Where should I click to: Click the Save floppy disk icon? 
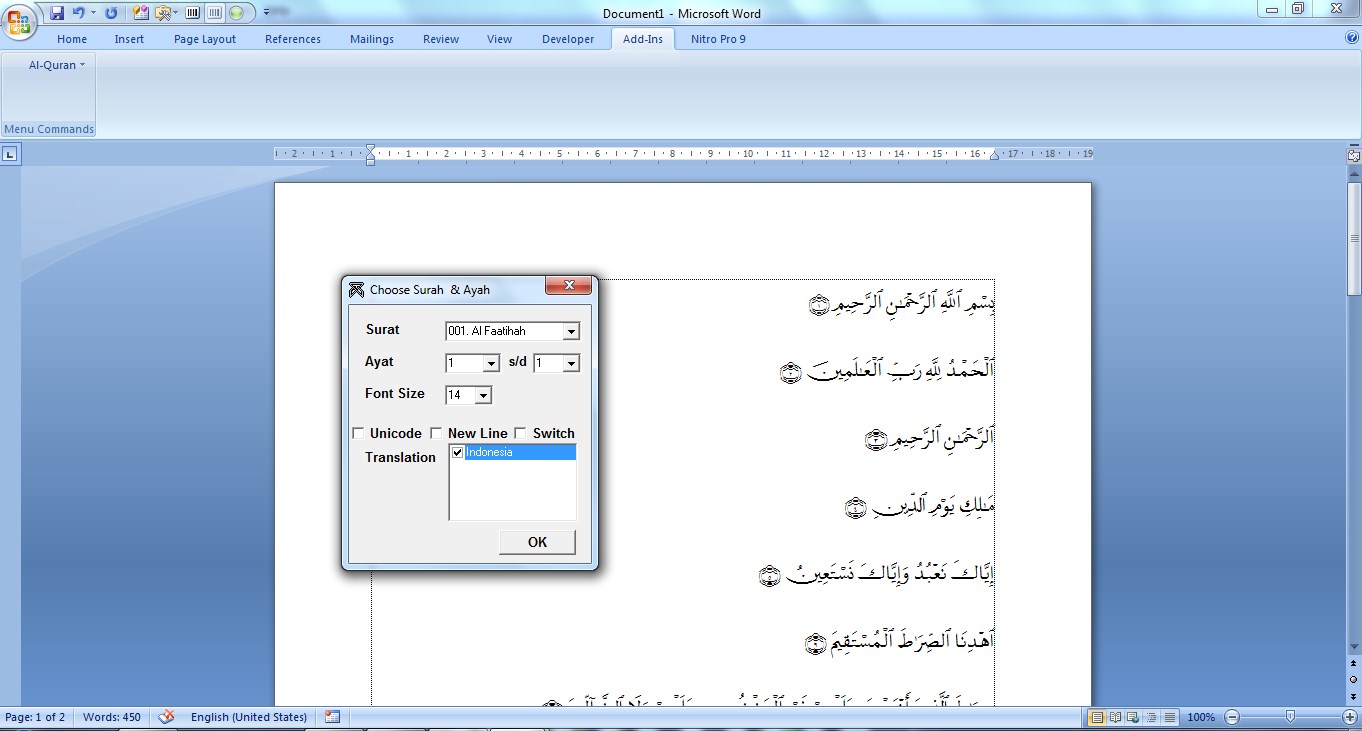[57, 13]
